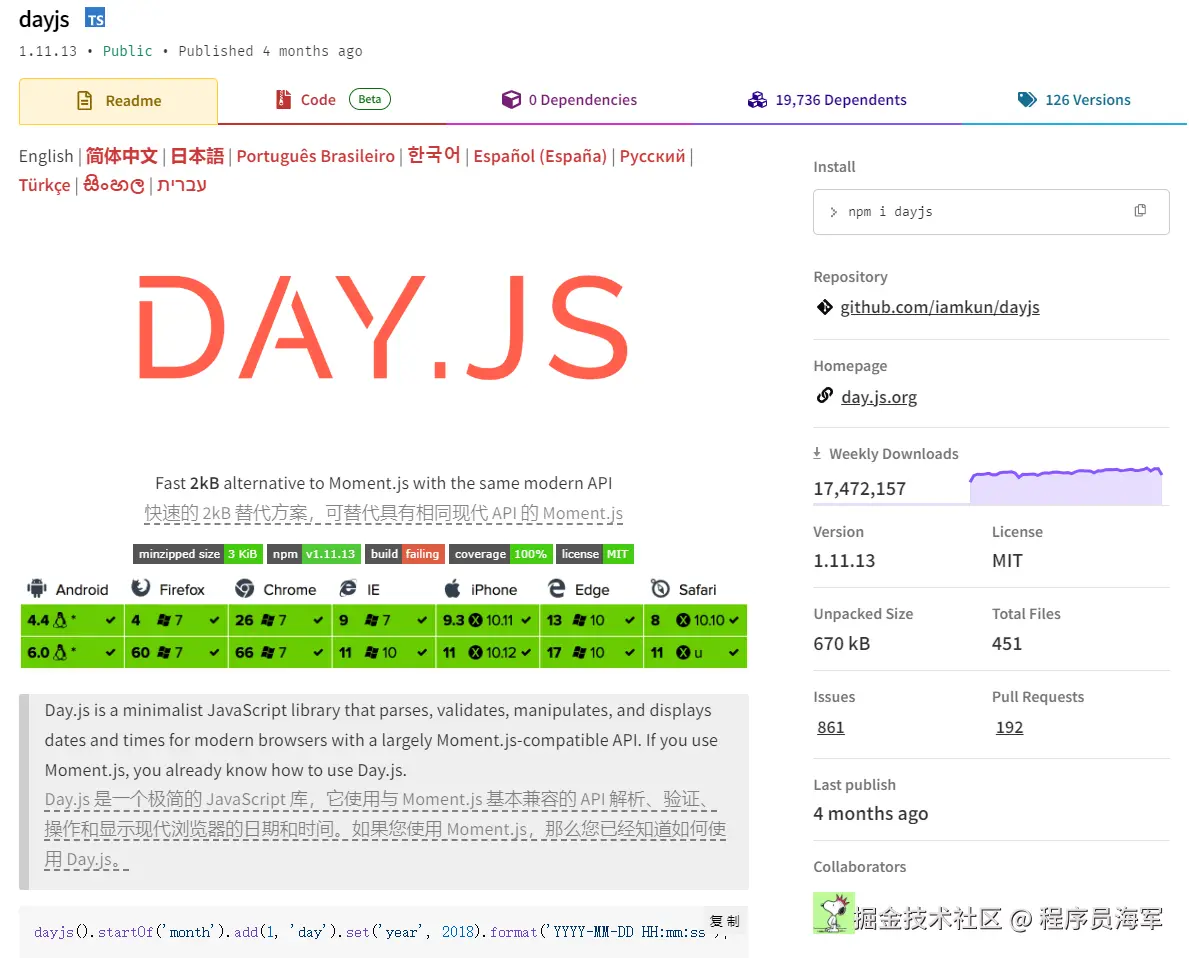Open the 192 pull requests link

[1009, 727]
